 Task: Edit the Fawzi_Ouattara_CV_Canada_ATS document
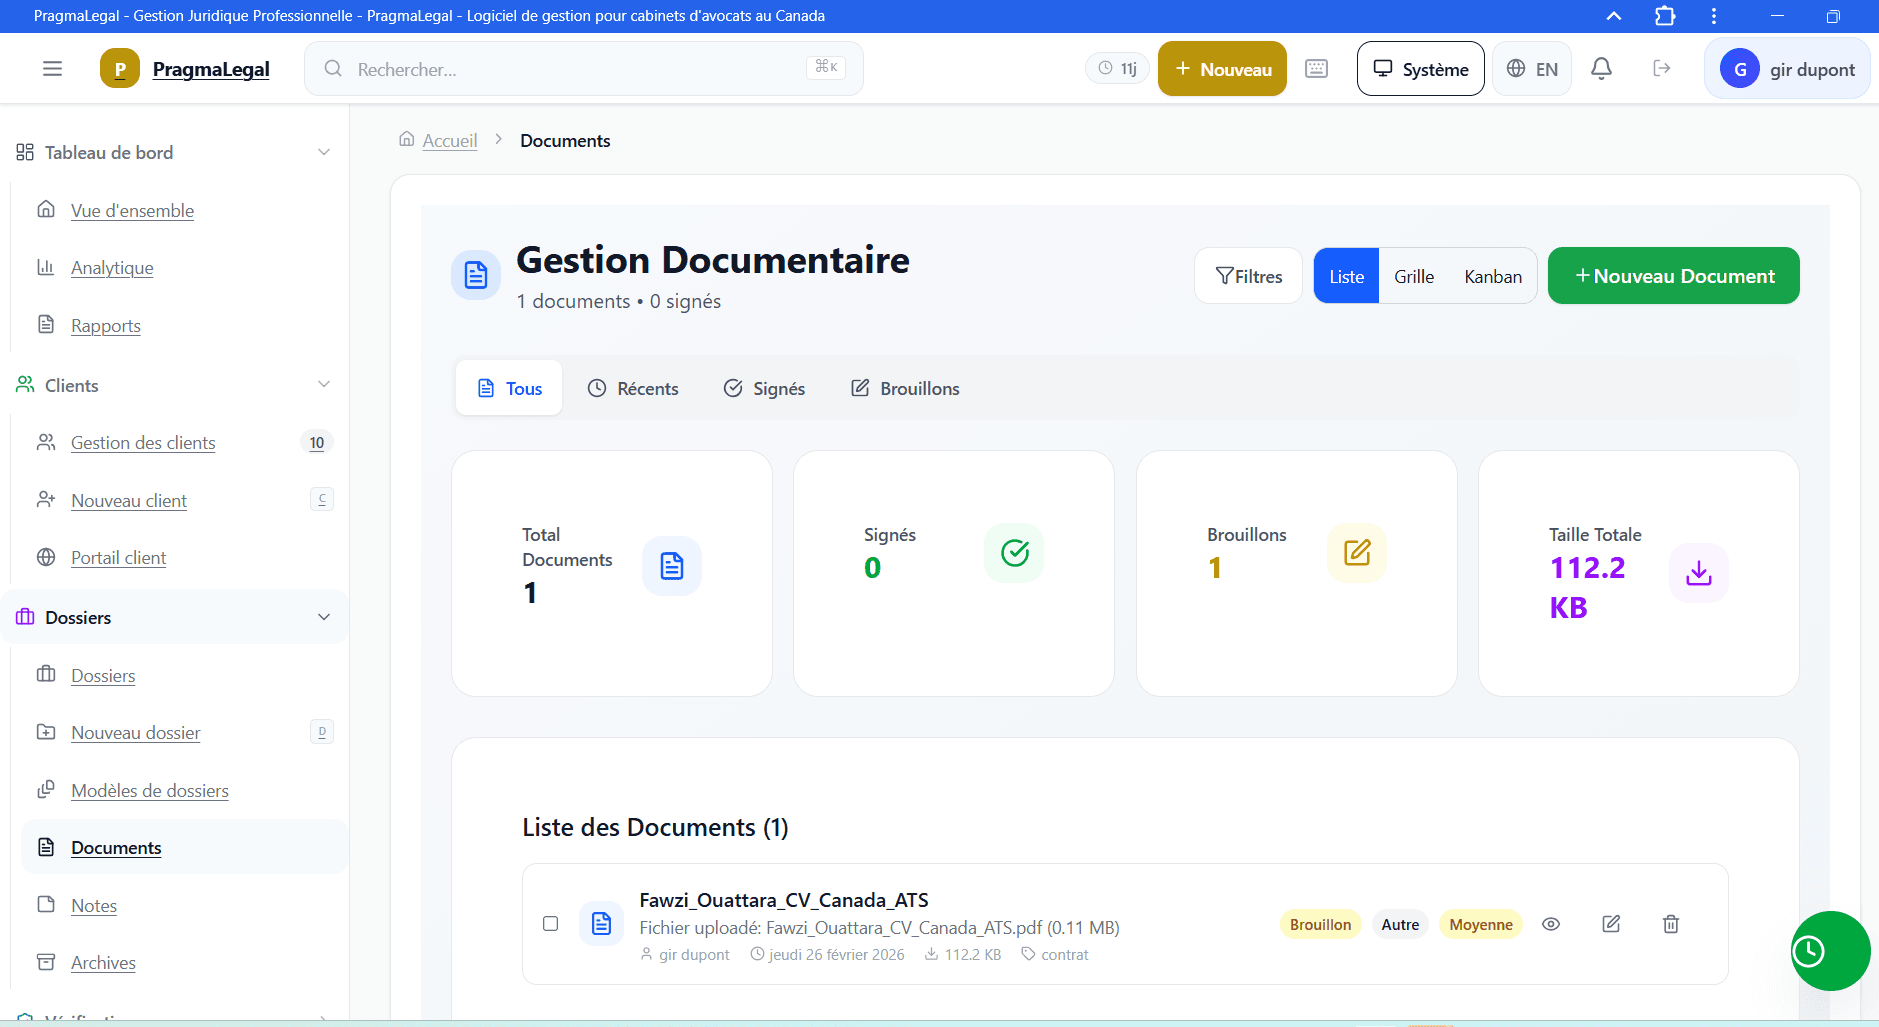(x=1611, y=924)
